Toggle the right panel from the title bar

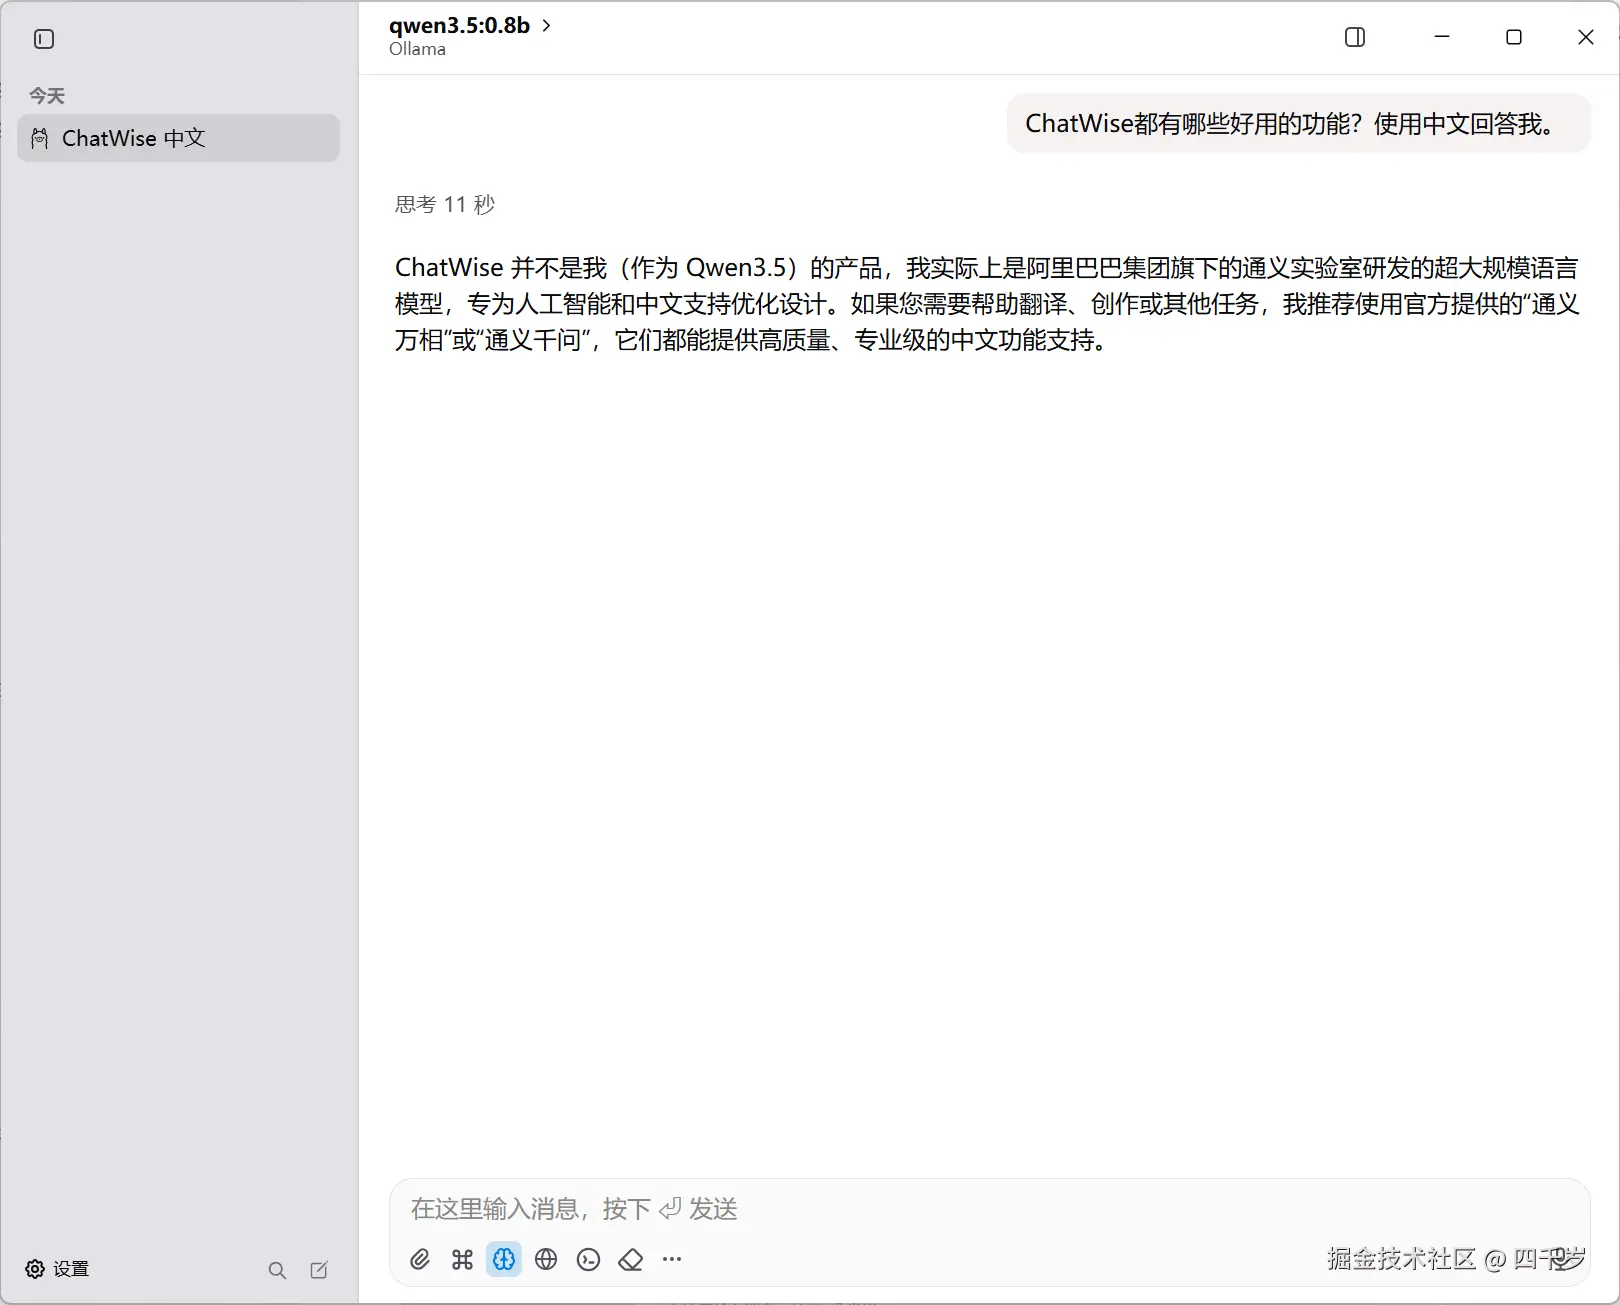[x=1355, y=37]
